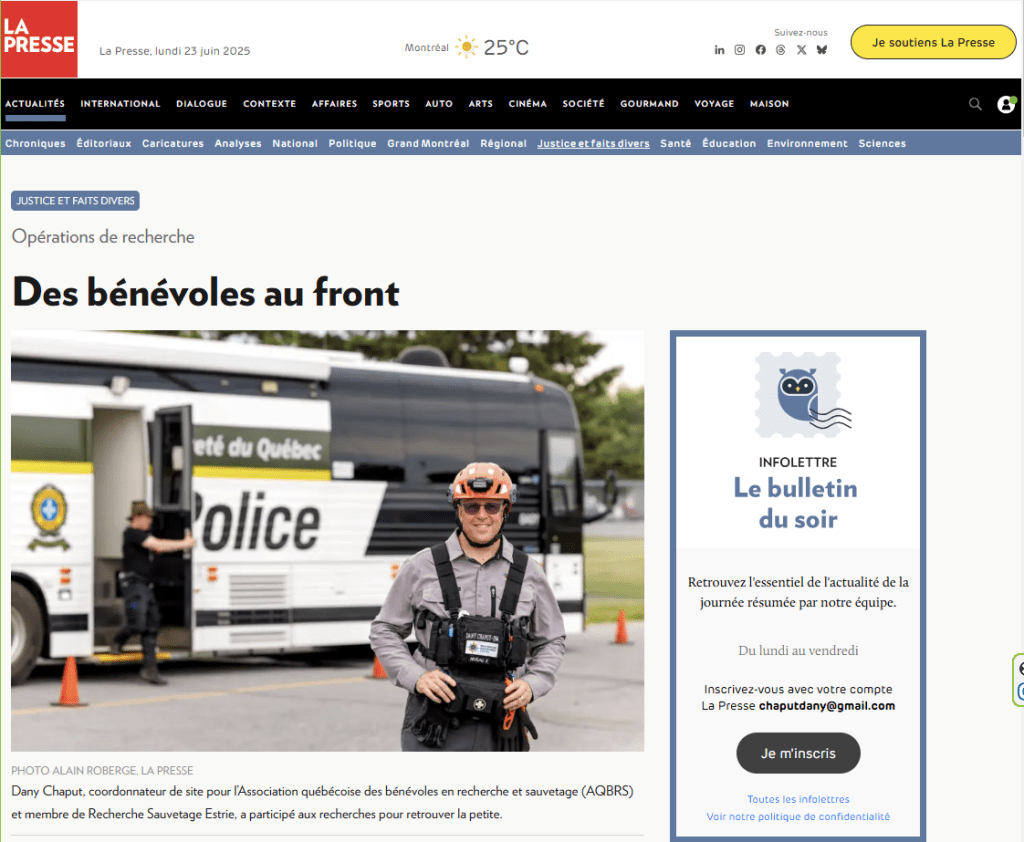This screenshot has width=1024, height=842.
Task: Open the Bluesky butterfly icon
Action: tap(822, 50)
